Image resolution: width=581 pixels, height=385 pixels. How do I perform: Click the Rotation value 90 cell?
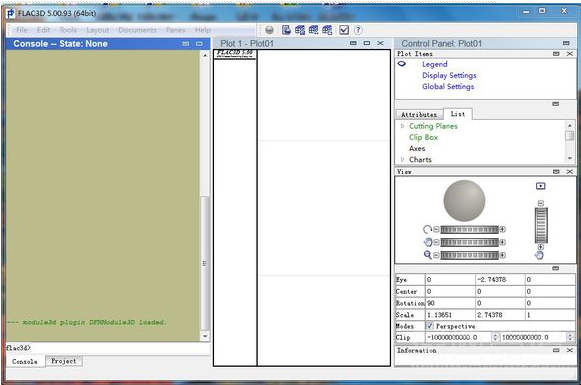450,303
